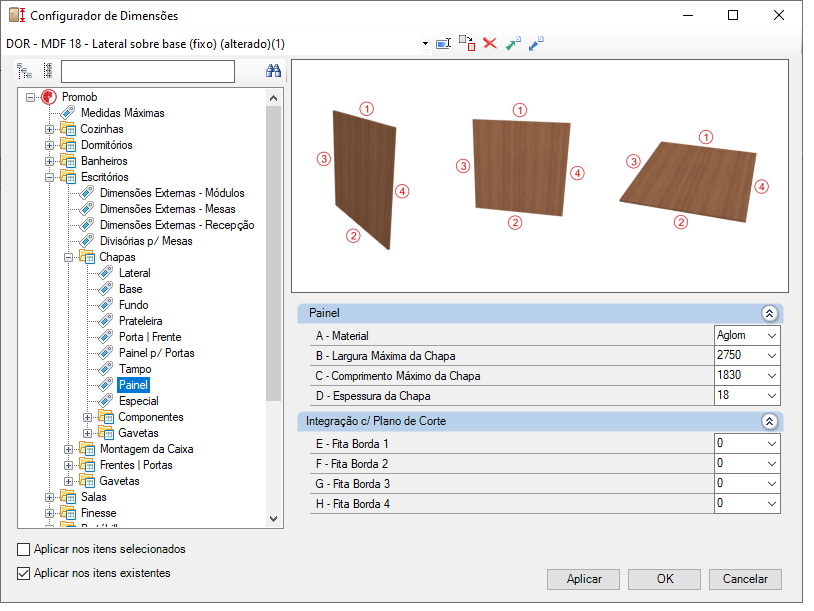The height and width of the screenshot is (611, 814).
Task: Click the Tampo item tag icon
Action: pyautogui.click(x=106, y=369)
